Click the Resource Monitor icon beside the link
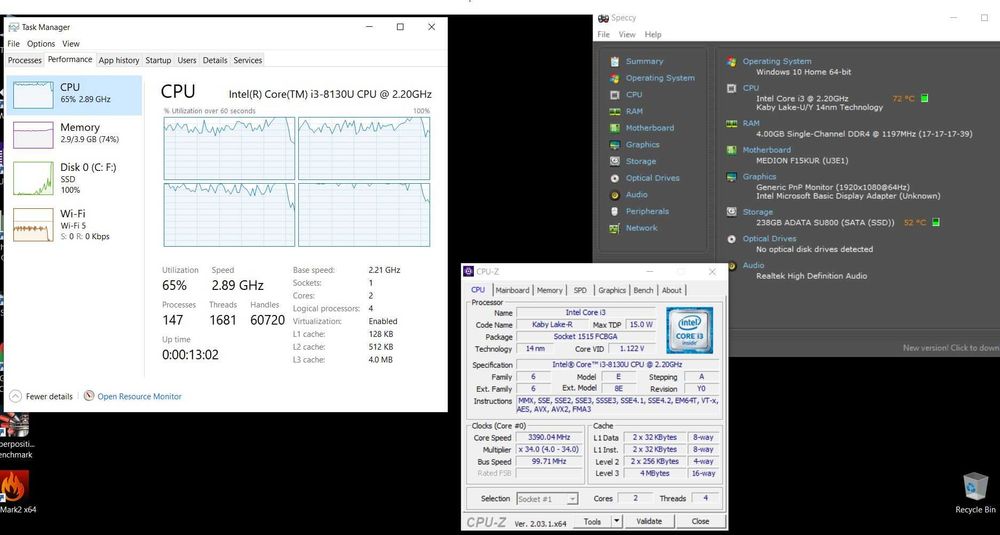Viewport: 1000px width, 535px height. coord(89,396)
